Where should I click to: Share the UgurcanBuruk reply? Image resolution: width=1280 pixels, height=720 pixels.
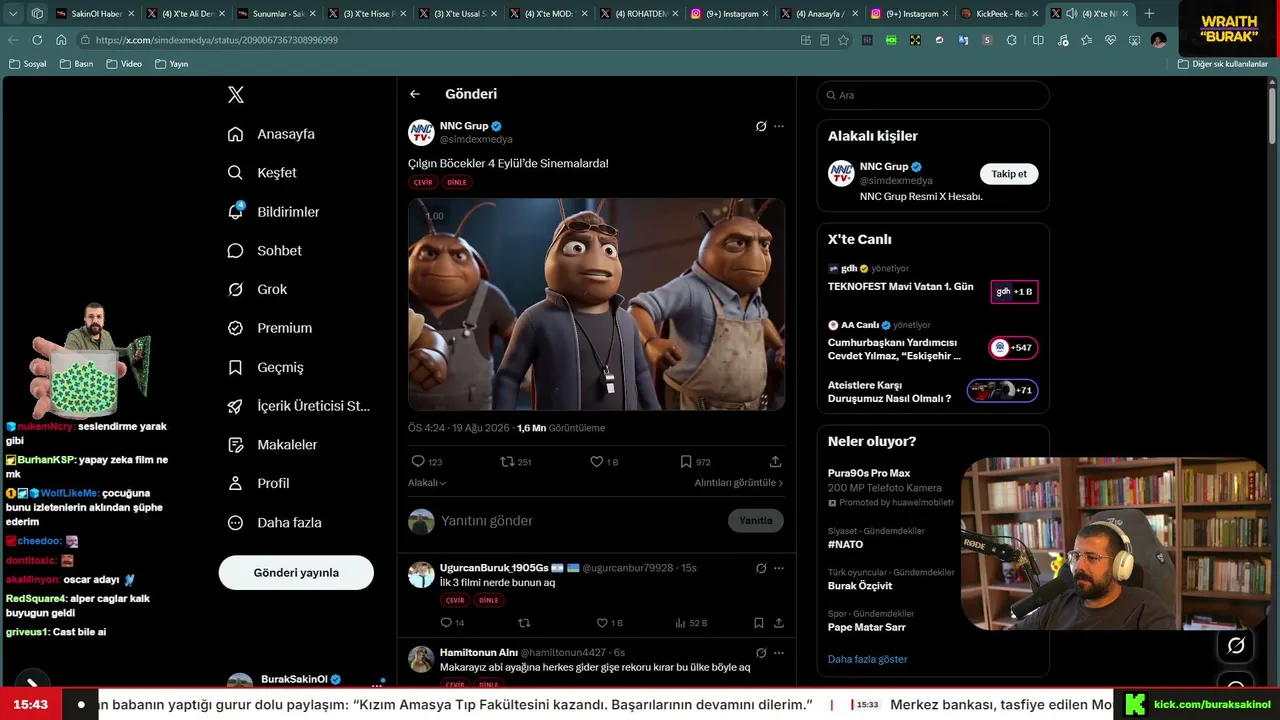coord(778,623)
